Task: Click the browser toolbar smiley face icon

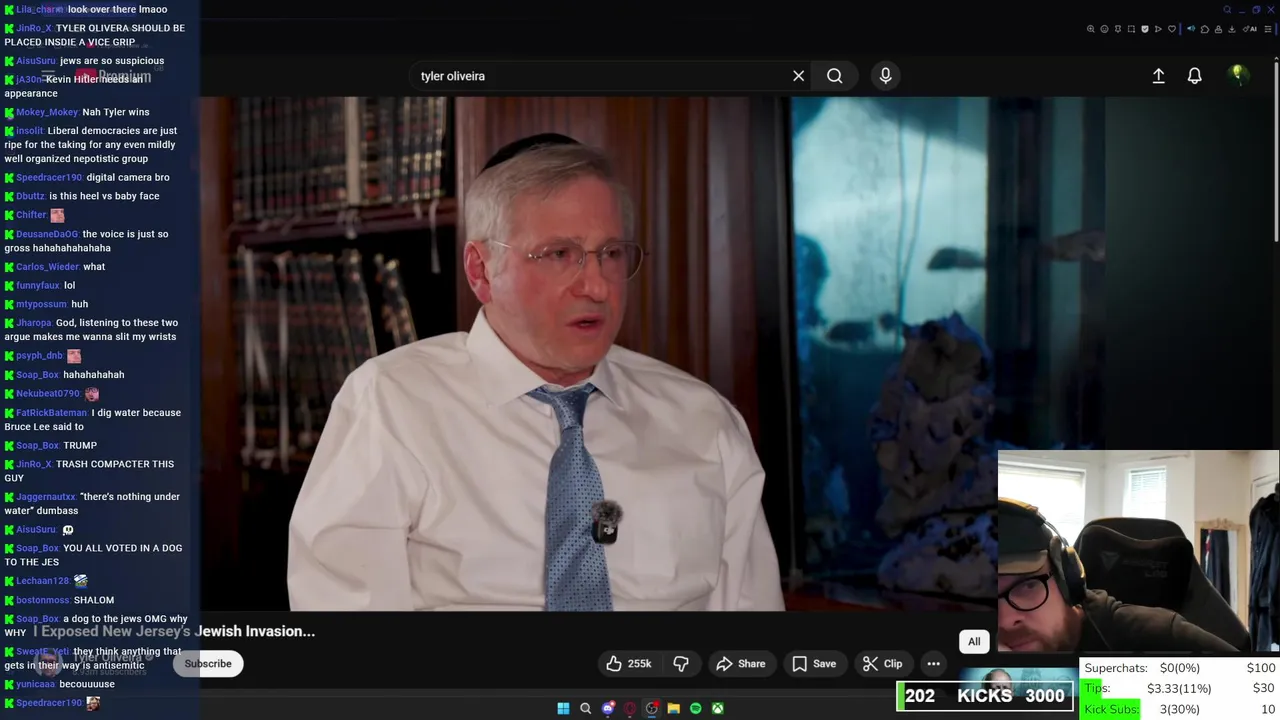Action: (x=1105, y=29)
